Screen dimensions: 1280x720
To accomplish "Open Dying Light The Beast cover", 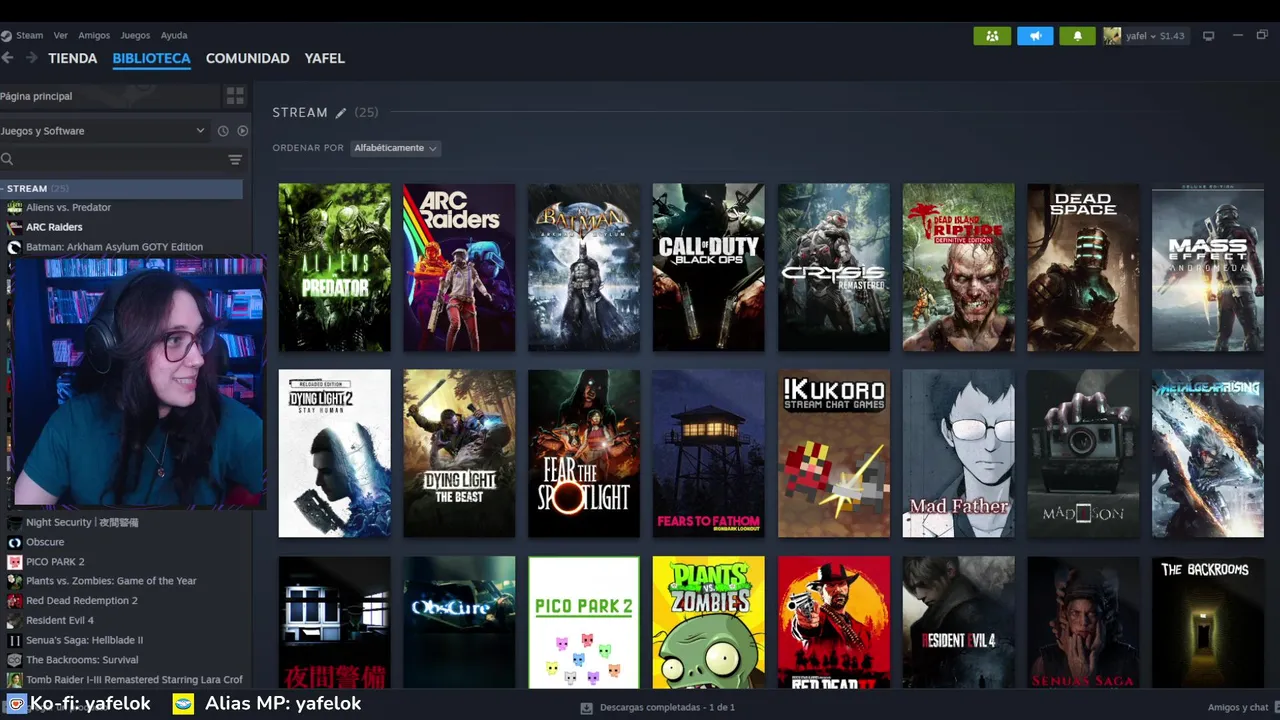I will coord(459,454).
